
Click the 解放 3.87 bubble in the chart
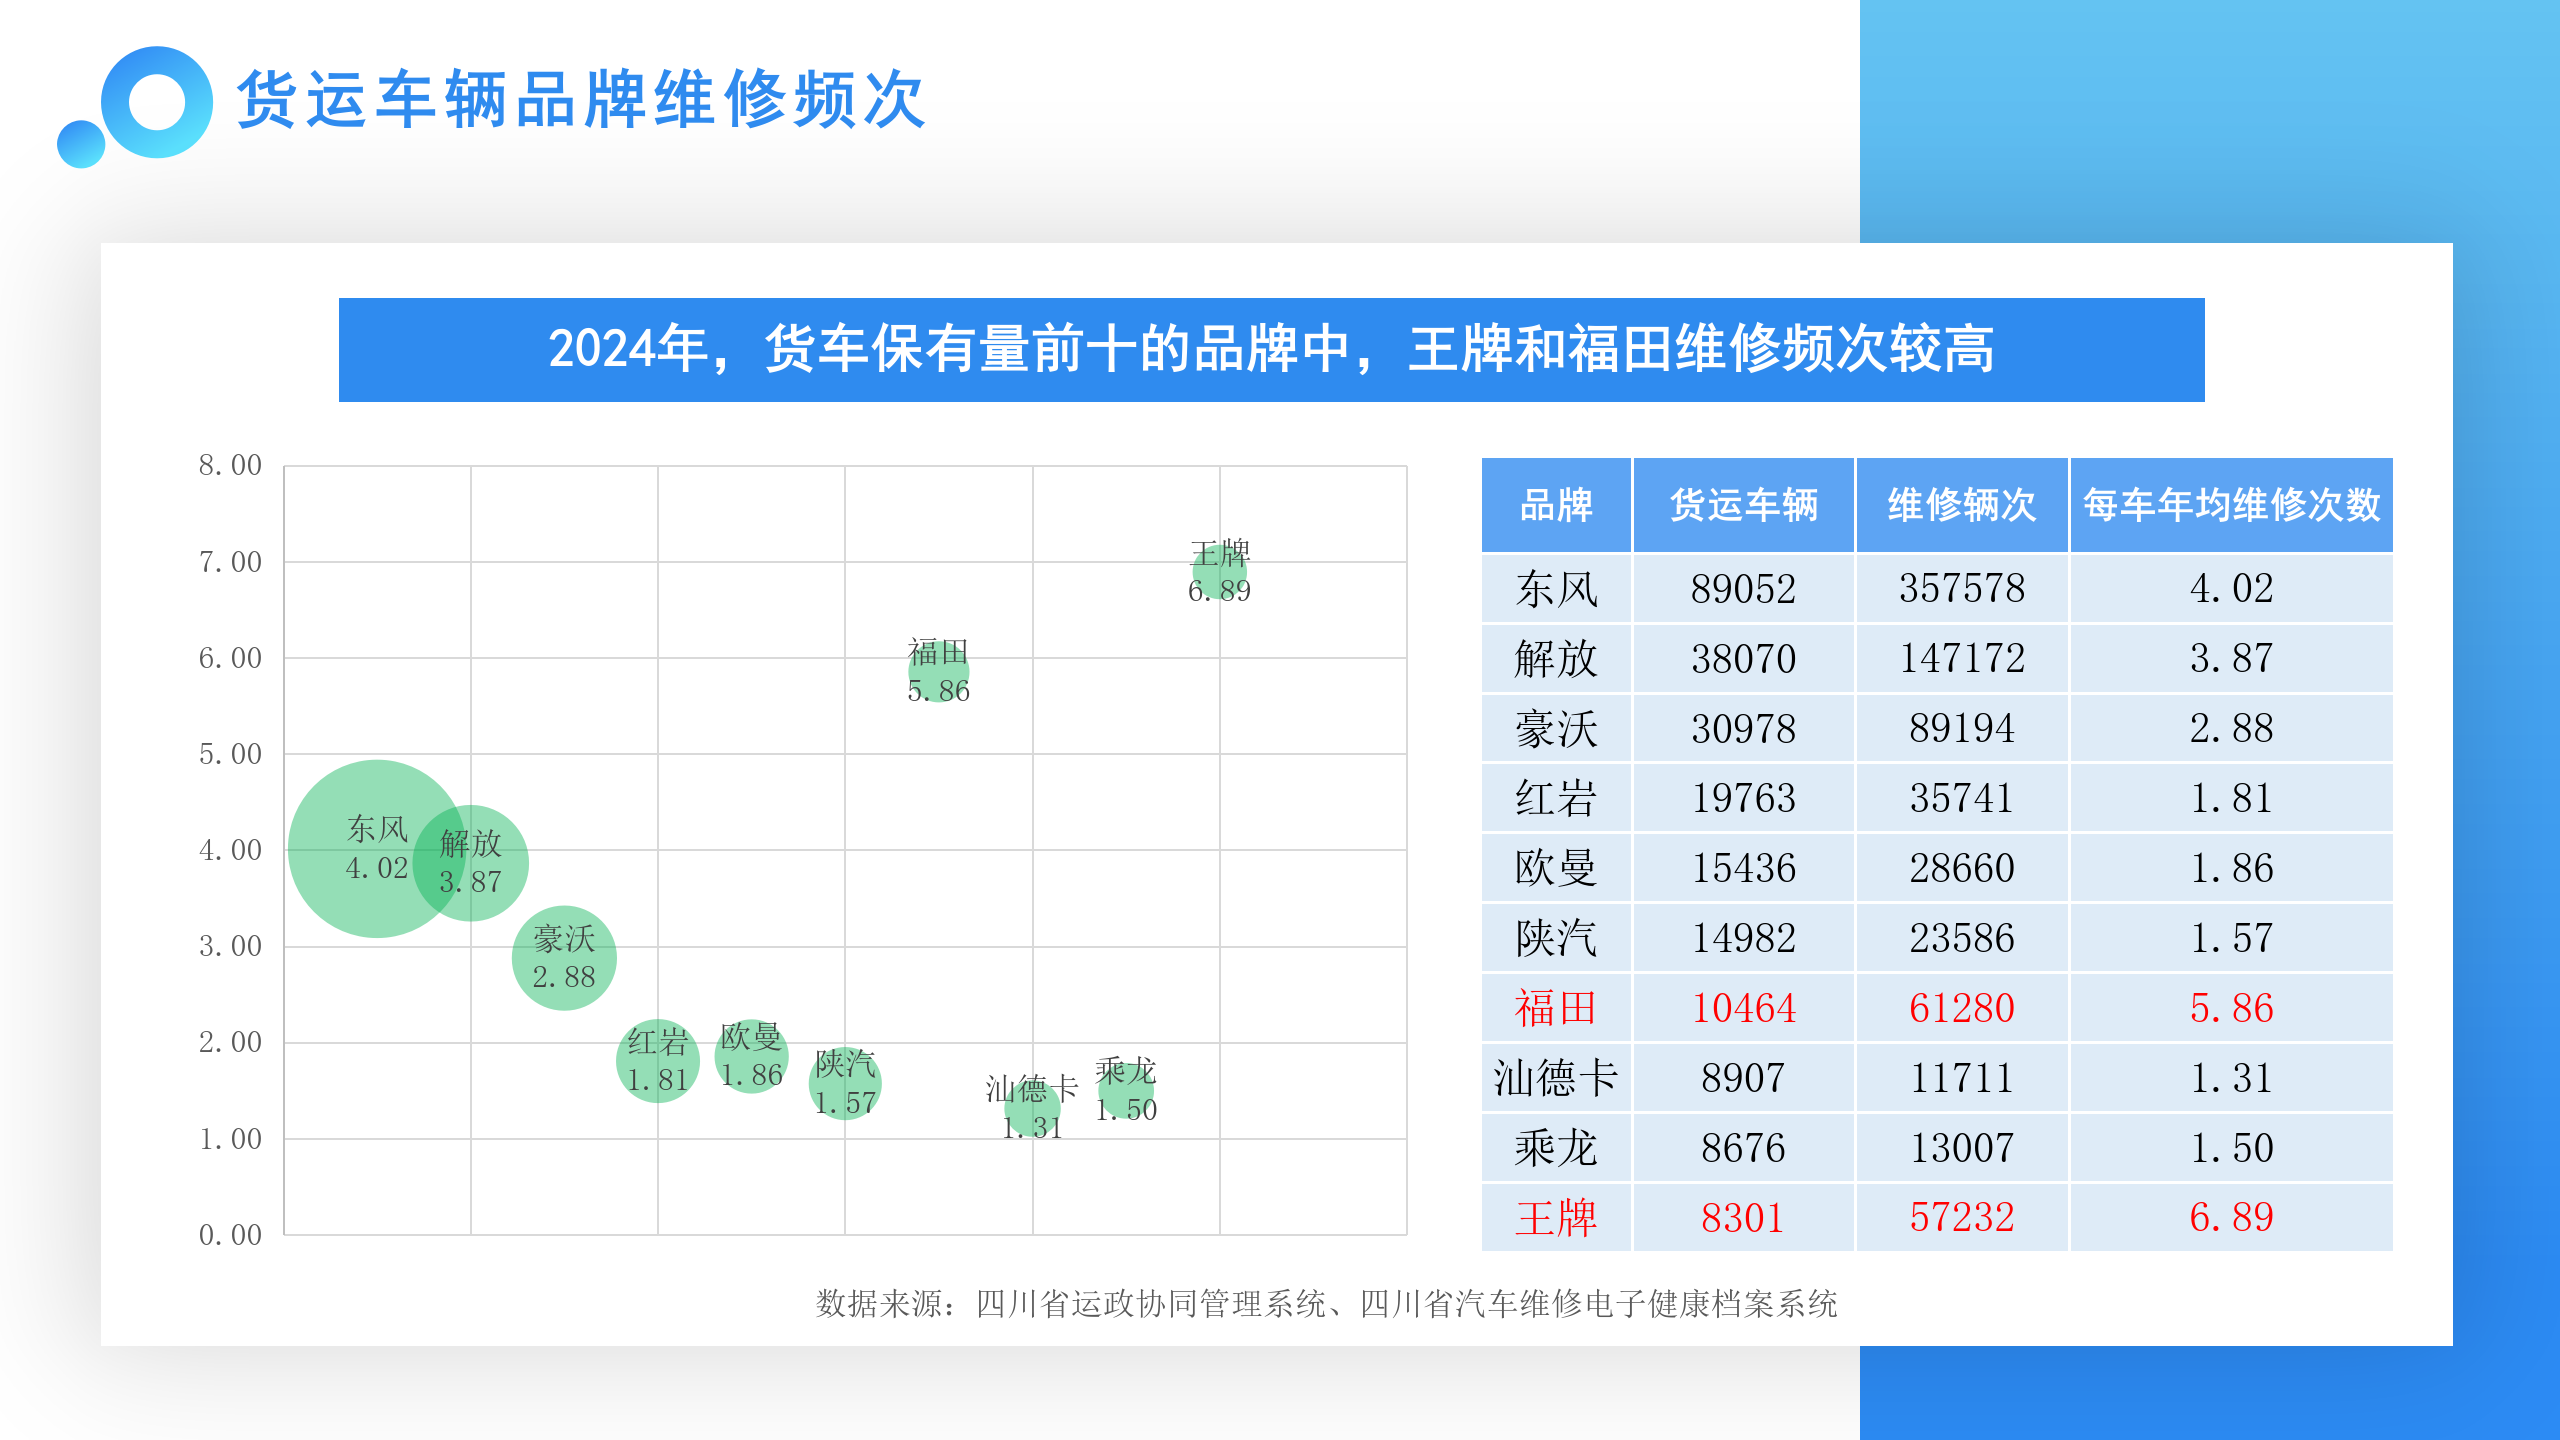(x=470, y=862)
